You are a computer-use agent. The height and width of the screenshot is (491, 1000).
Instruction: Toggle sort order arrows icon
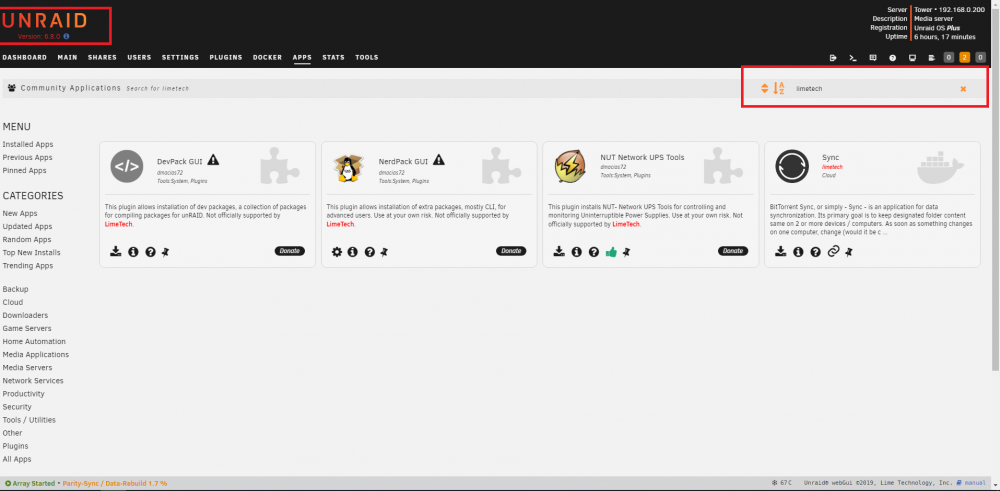click(765, 89)
